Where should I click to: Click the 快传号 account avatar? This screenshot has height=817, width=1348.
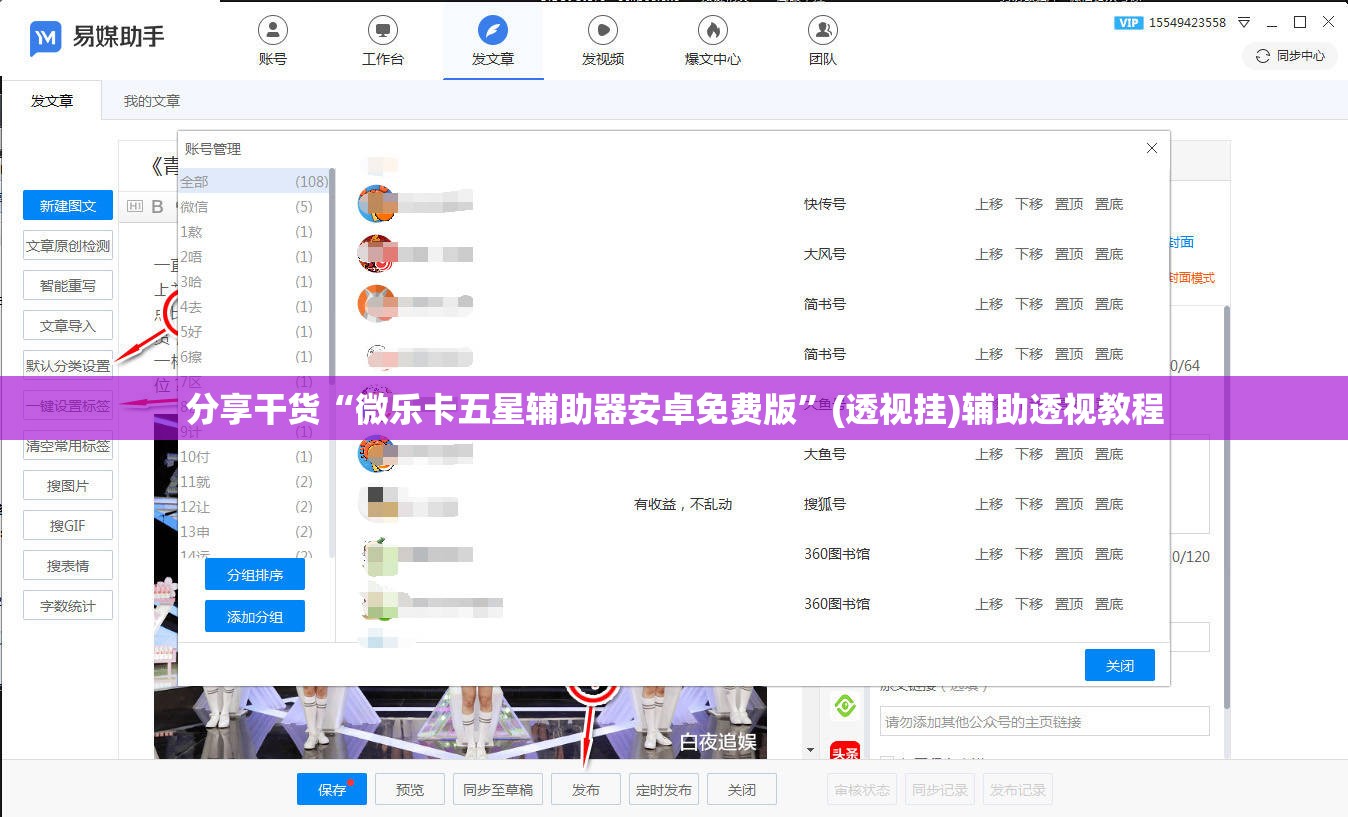tap(377, 204)
